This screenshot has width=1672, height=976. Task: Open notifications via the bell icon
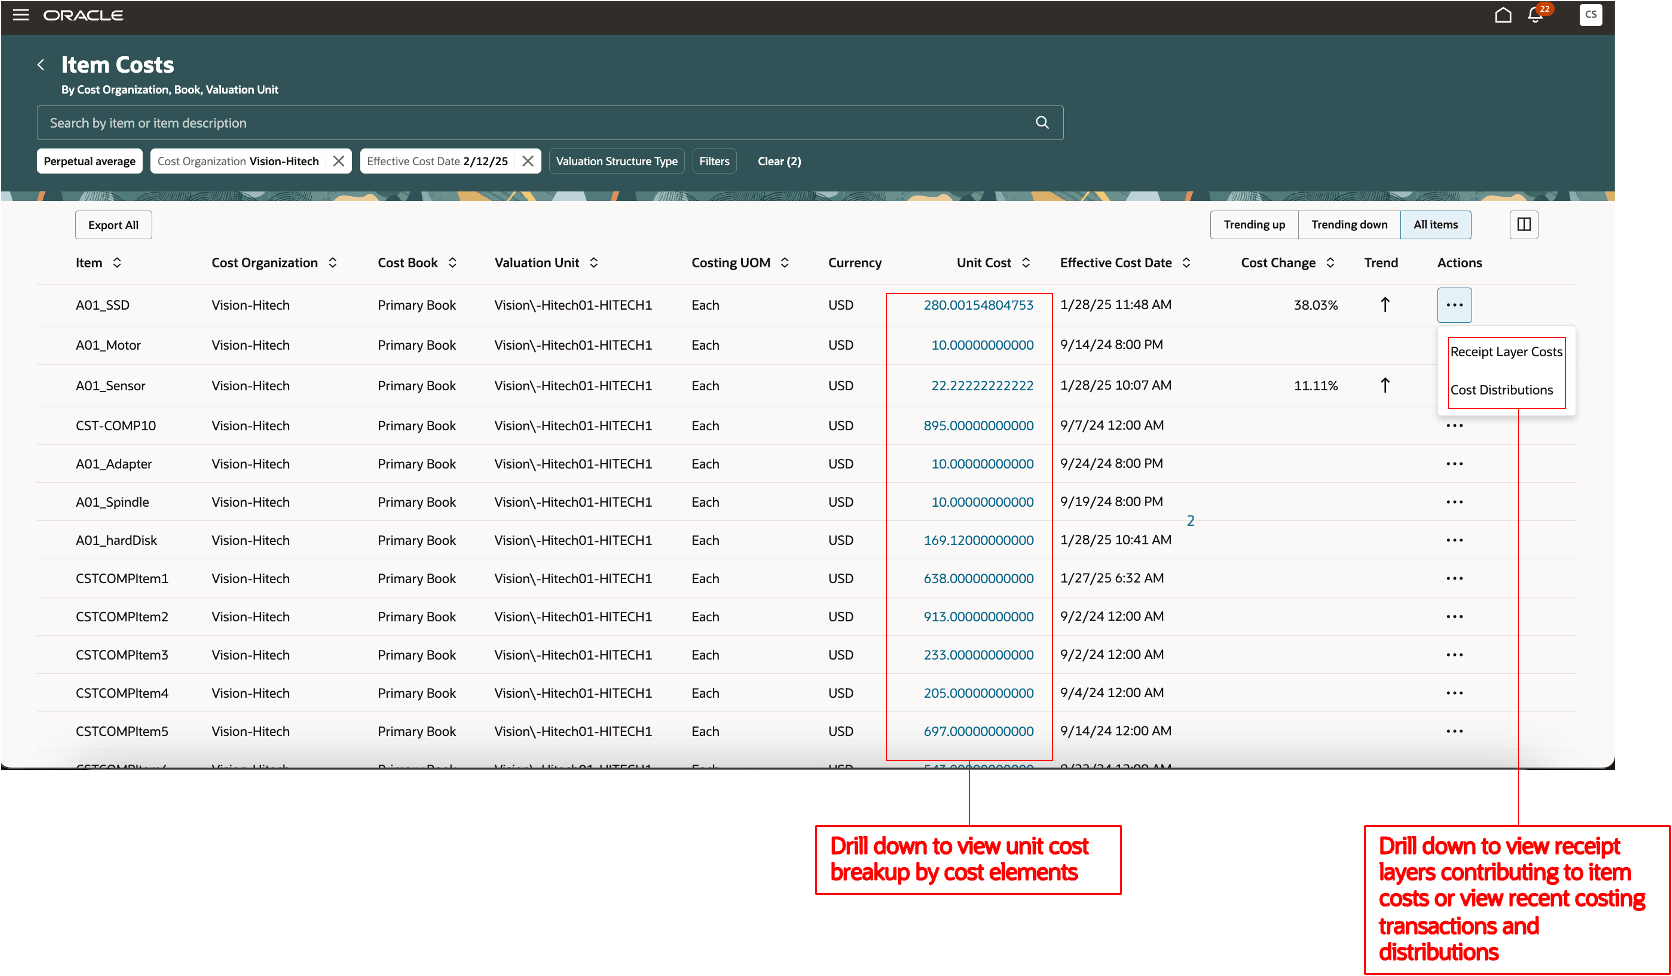pyautogui.click(x=1536, y=15)
